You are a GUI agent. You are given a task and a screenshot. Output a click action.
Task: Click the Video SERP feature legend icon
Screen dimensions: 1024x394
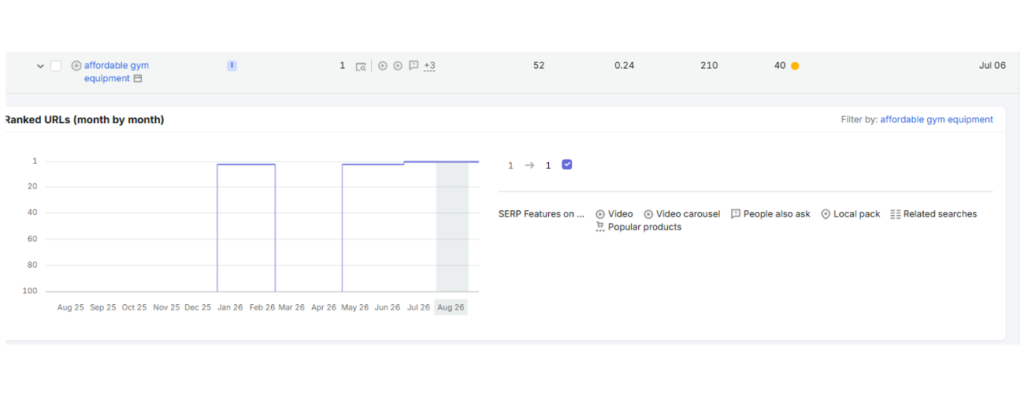coord(600,214)
